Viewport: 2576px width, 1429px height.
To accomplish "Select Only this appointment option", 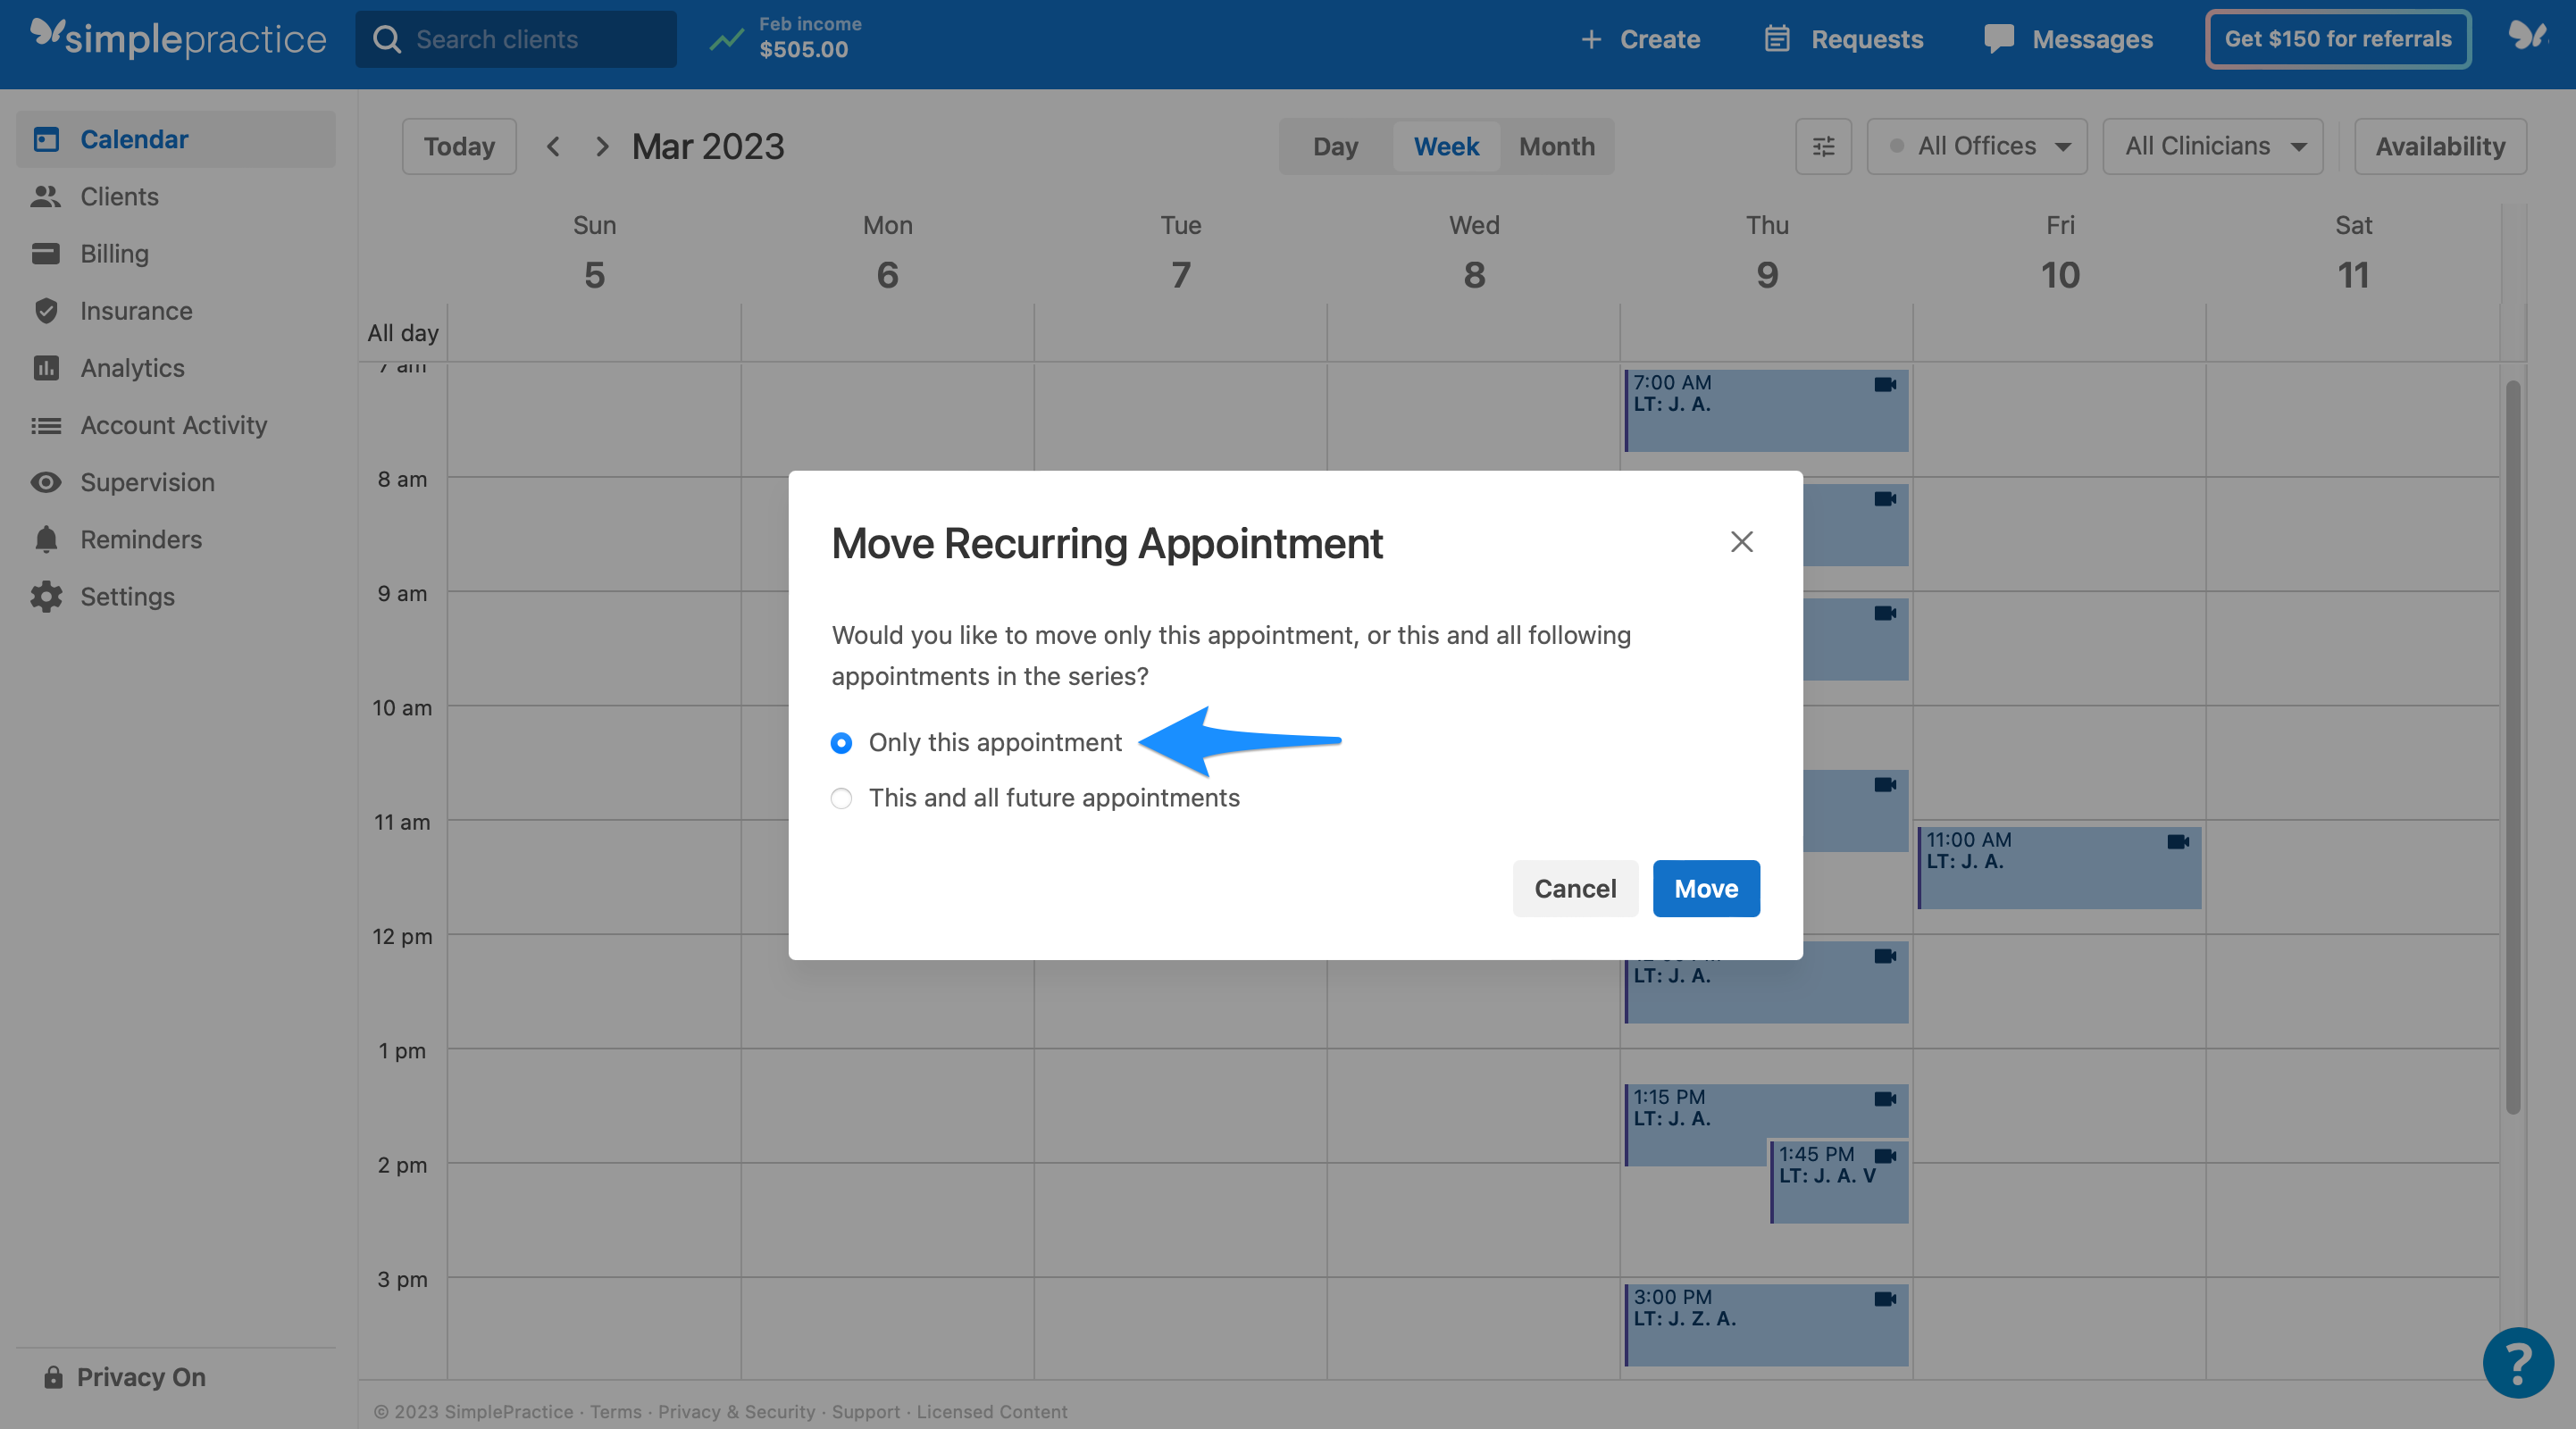I will [841, 743].
